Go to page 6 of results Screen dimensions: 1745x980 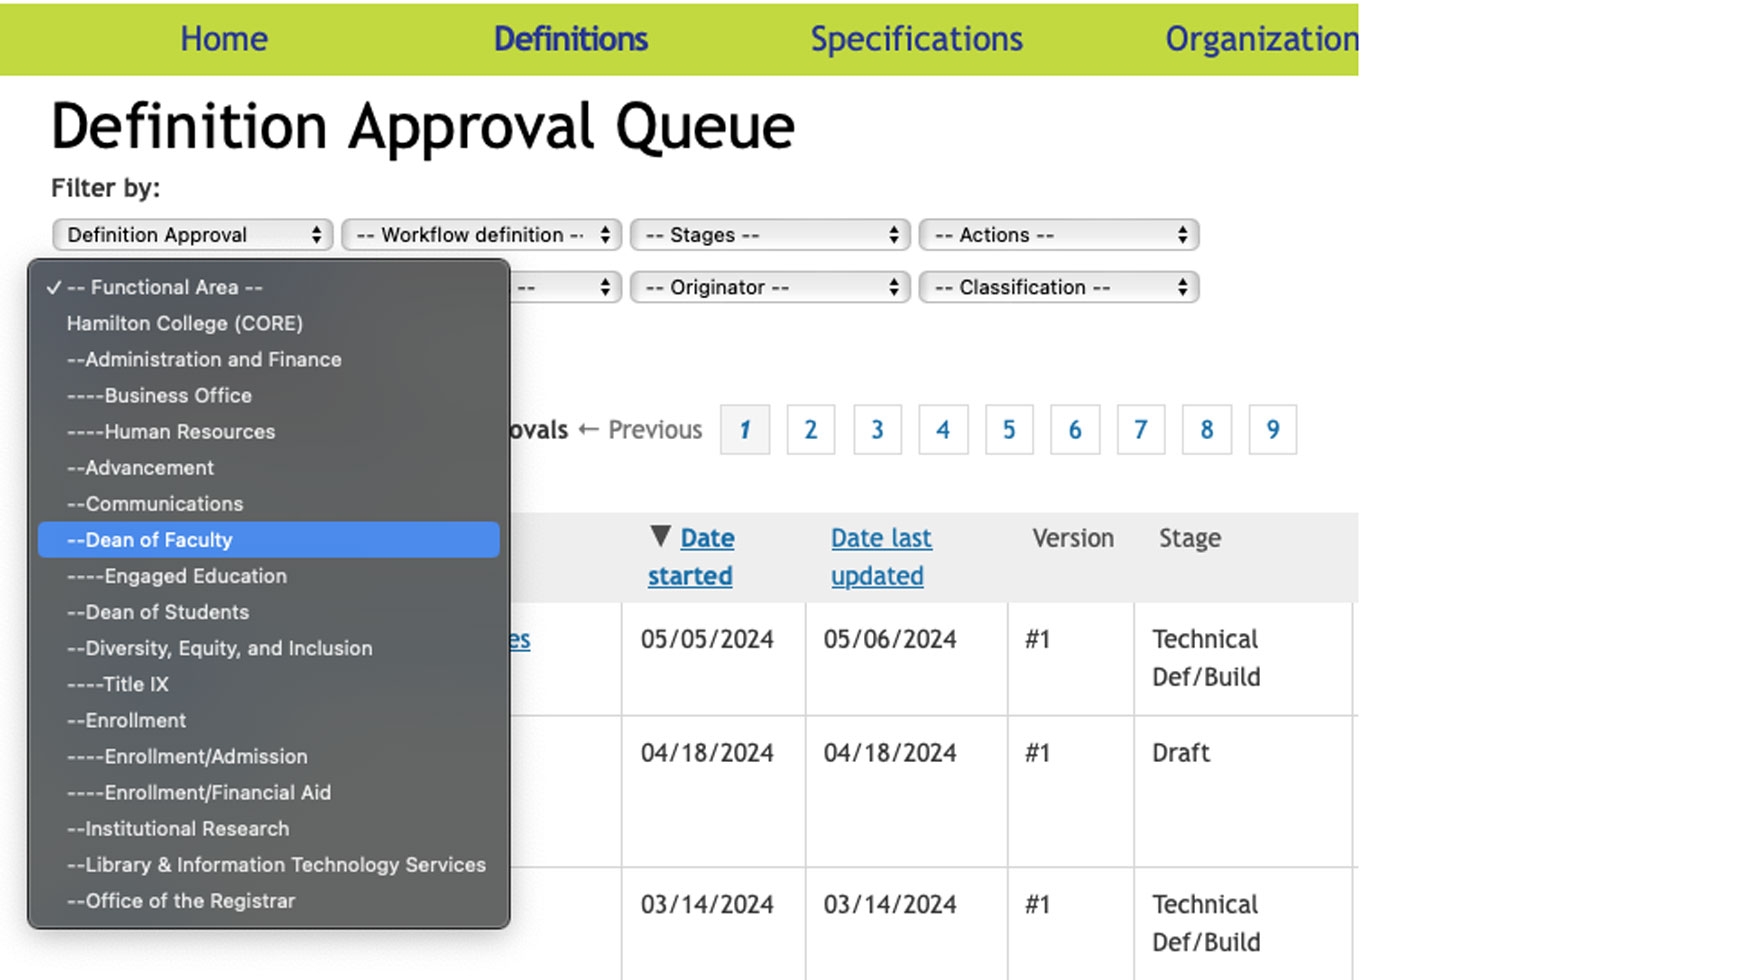tap(1075, 430)
